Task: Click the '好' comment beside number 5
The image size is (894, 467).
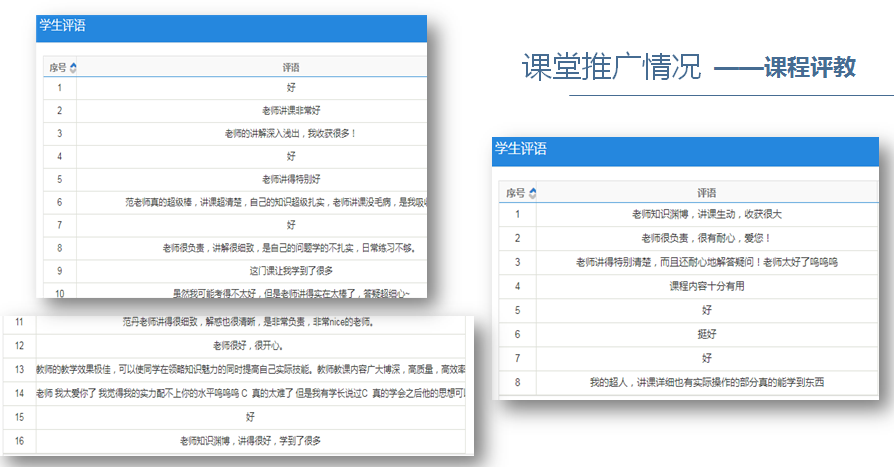Action: click(706, 310)
